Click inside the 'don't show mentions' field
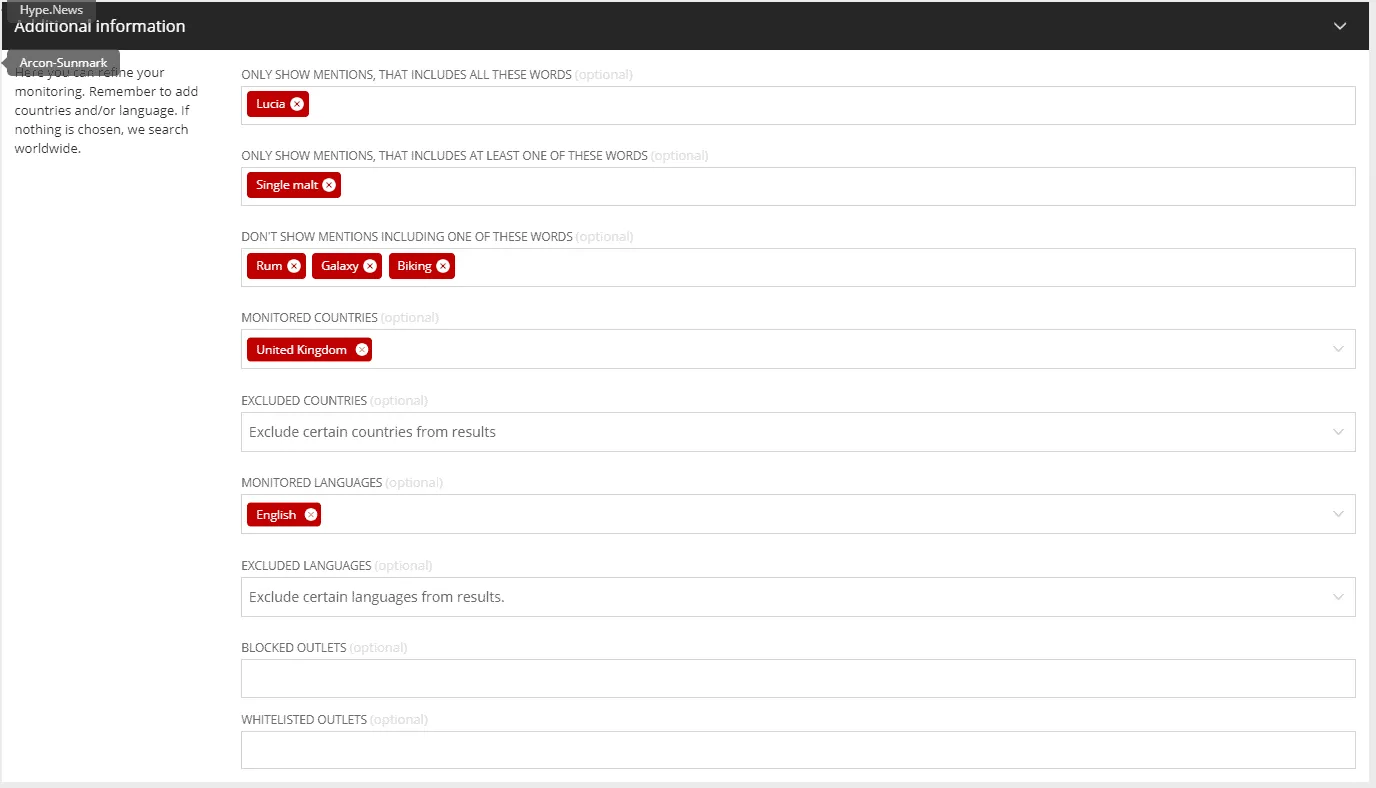 coord(798,267)
